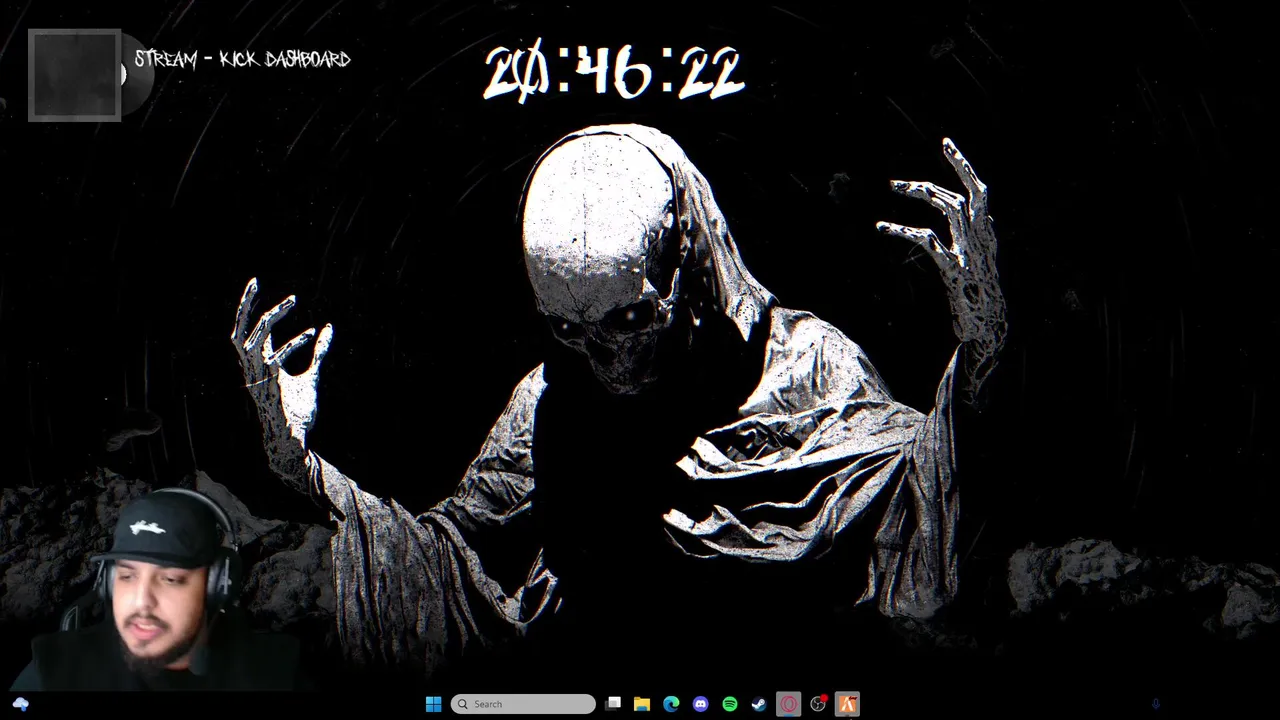This screenshot has height=720, width=1280.
Task: Open OBS Studio from the taskbar
Action: coord(818,704)
